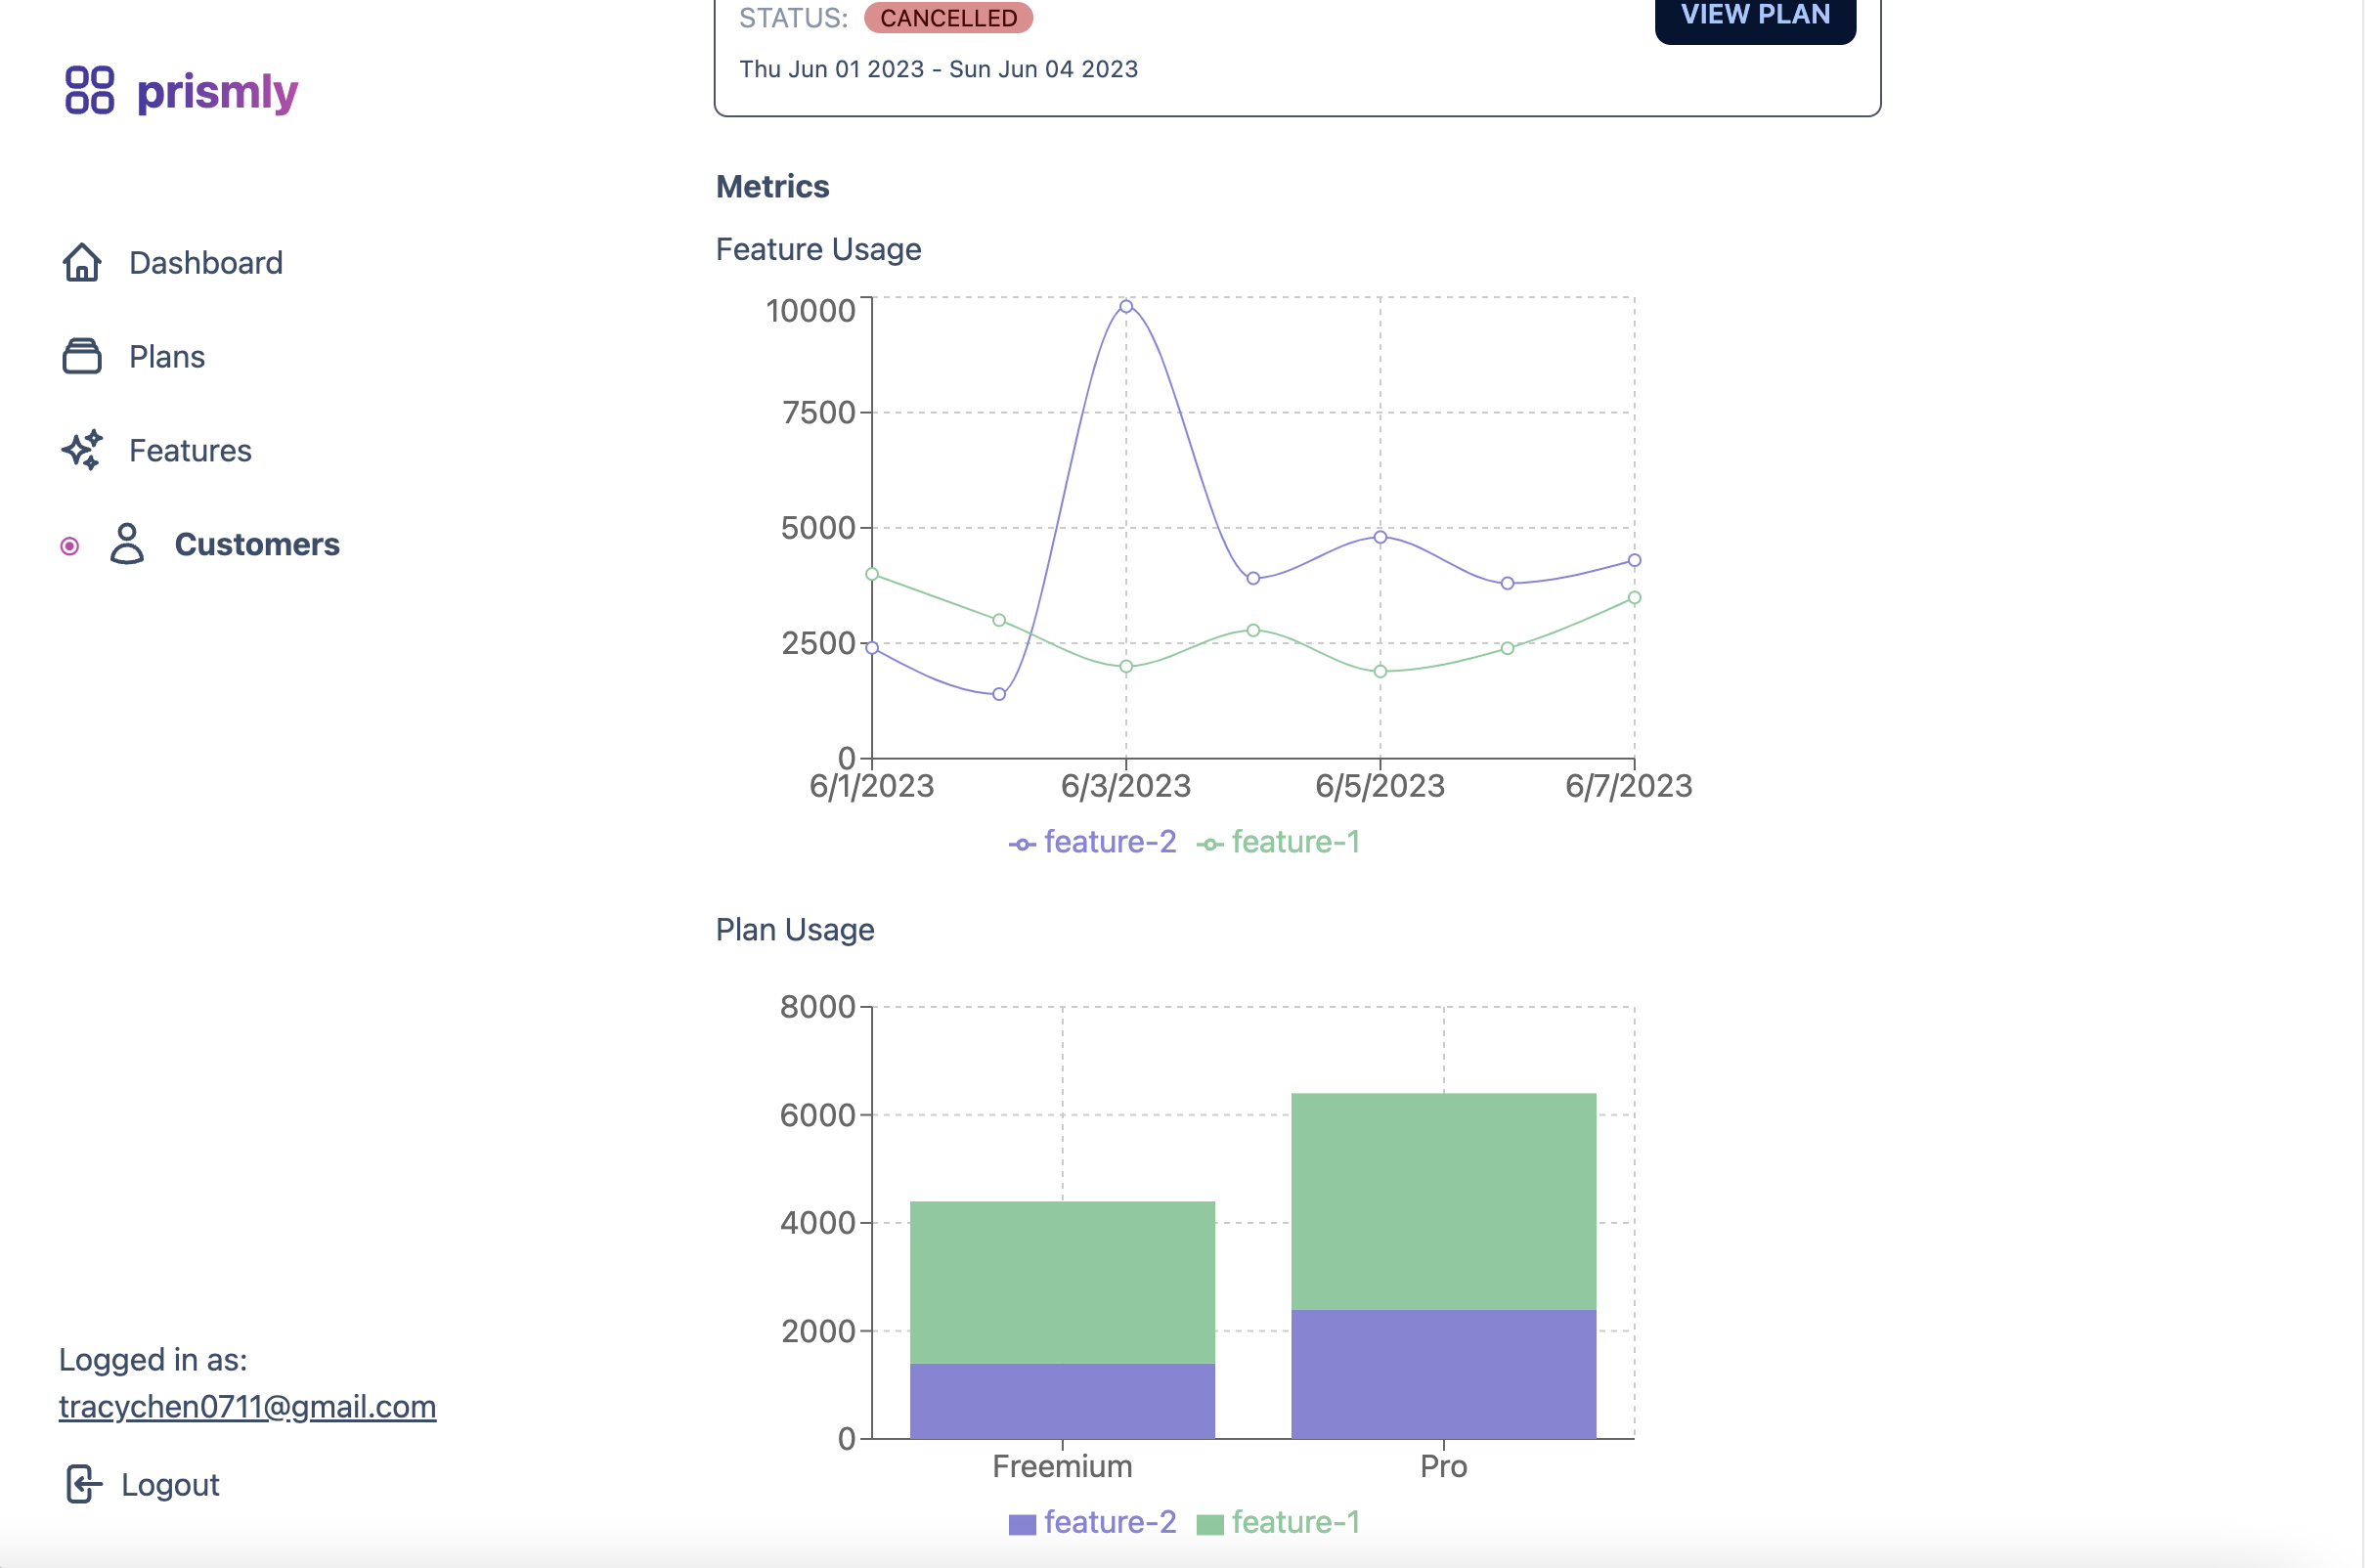Click the Logout door icon
2366x1568 pixels.
[x=84, y=1485]
